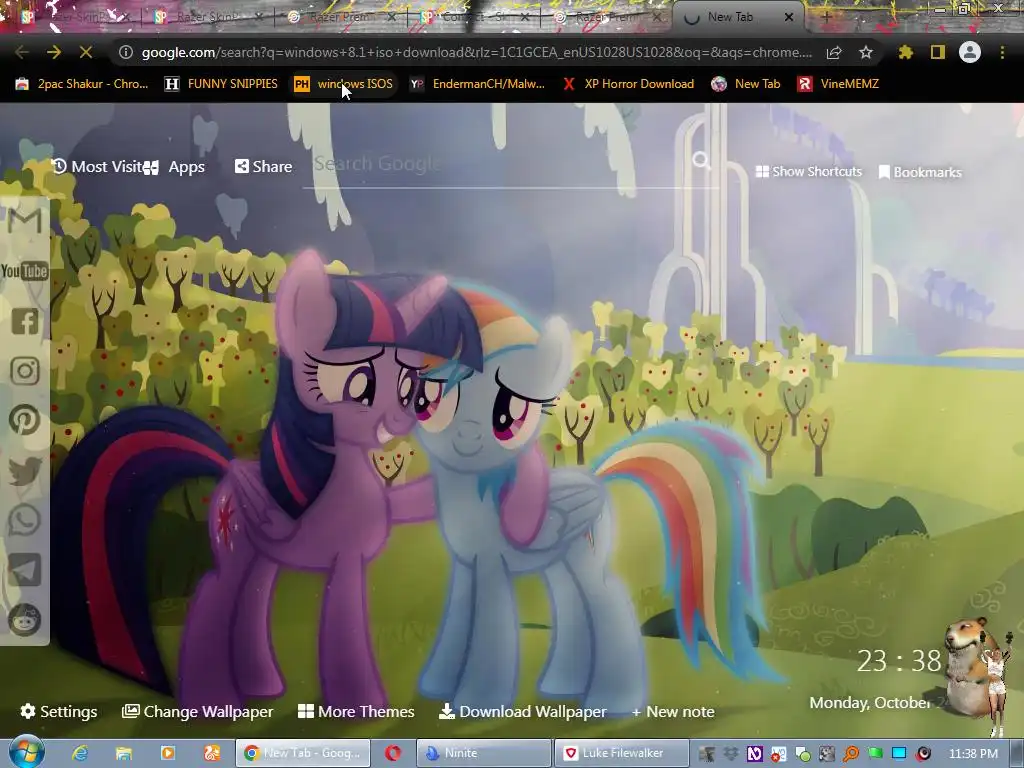Open EndermanCH/Malw... bookmark
Image resolution: width=1024 pixels, height=768 pixels.
tap(477, 84)
